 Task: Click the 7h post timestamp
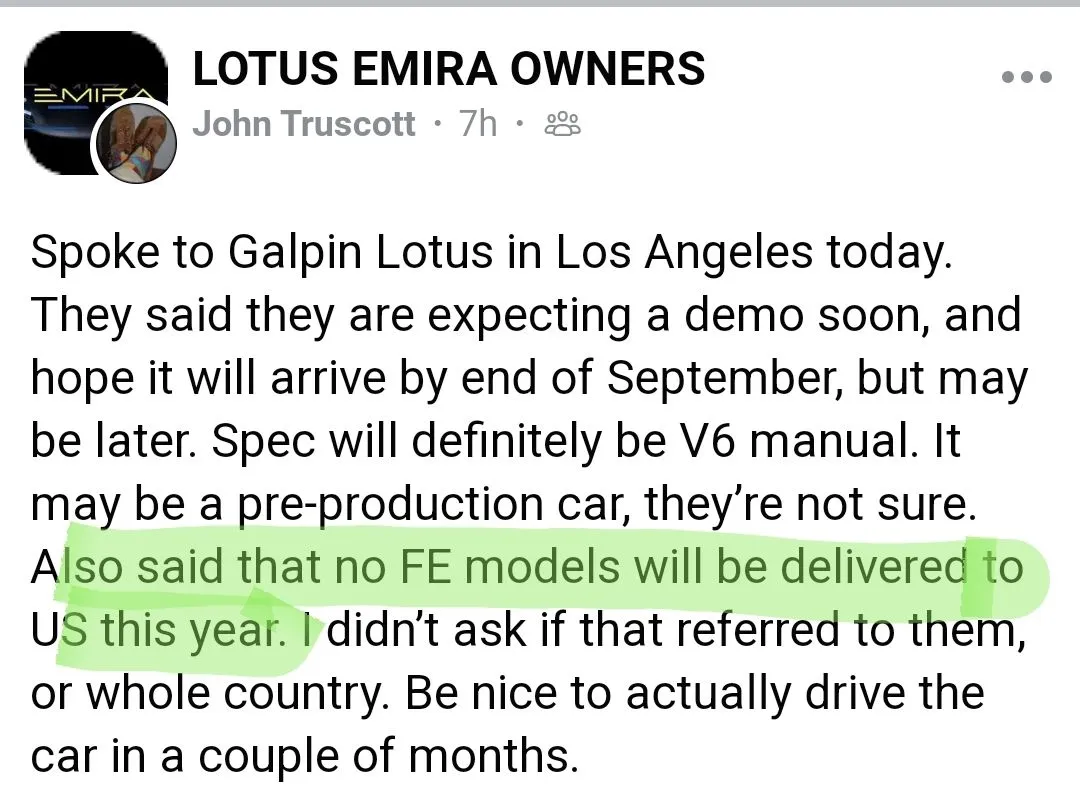click(477, 124)
